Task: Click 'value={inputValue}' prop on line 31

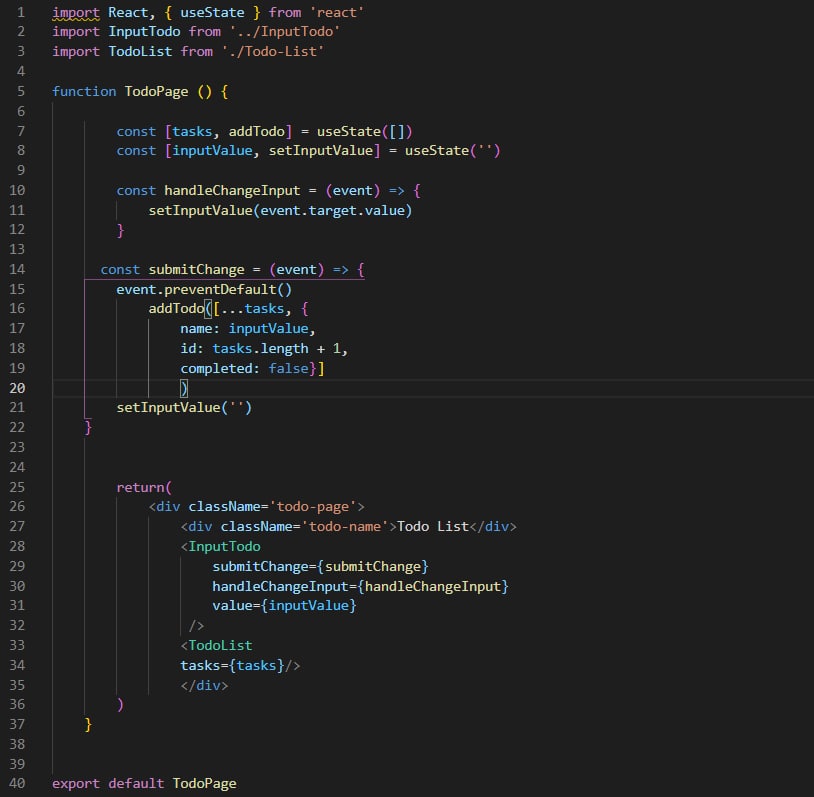Action: pyautogui.click(x=284, y=605)
